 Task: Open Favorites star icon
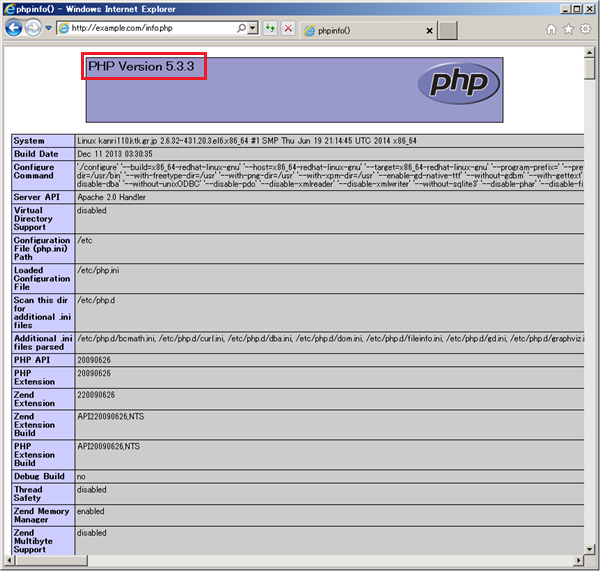click(569, 29)
